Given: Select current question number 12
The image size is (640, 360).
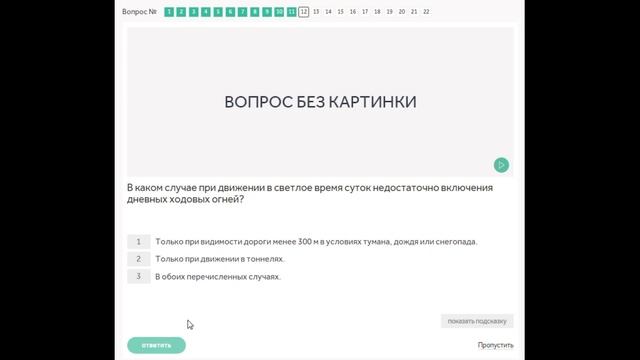Looking at the screenshot, I should click(304, 12).
